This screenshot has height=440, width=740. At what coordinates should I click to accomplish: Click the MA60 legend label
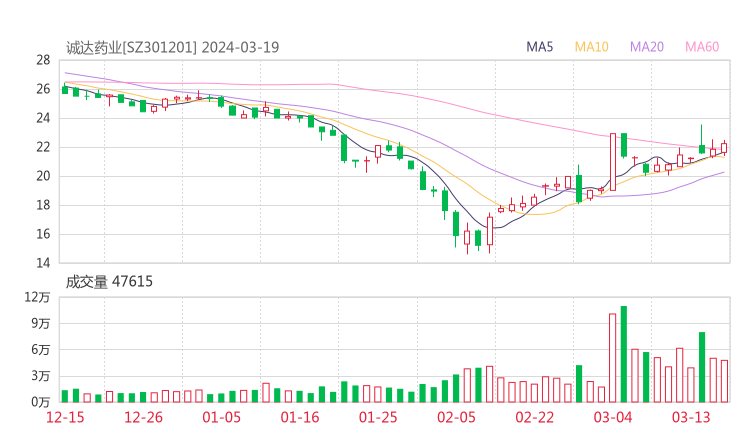702,47
